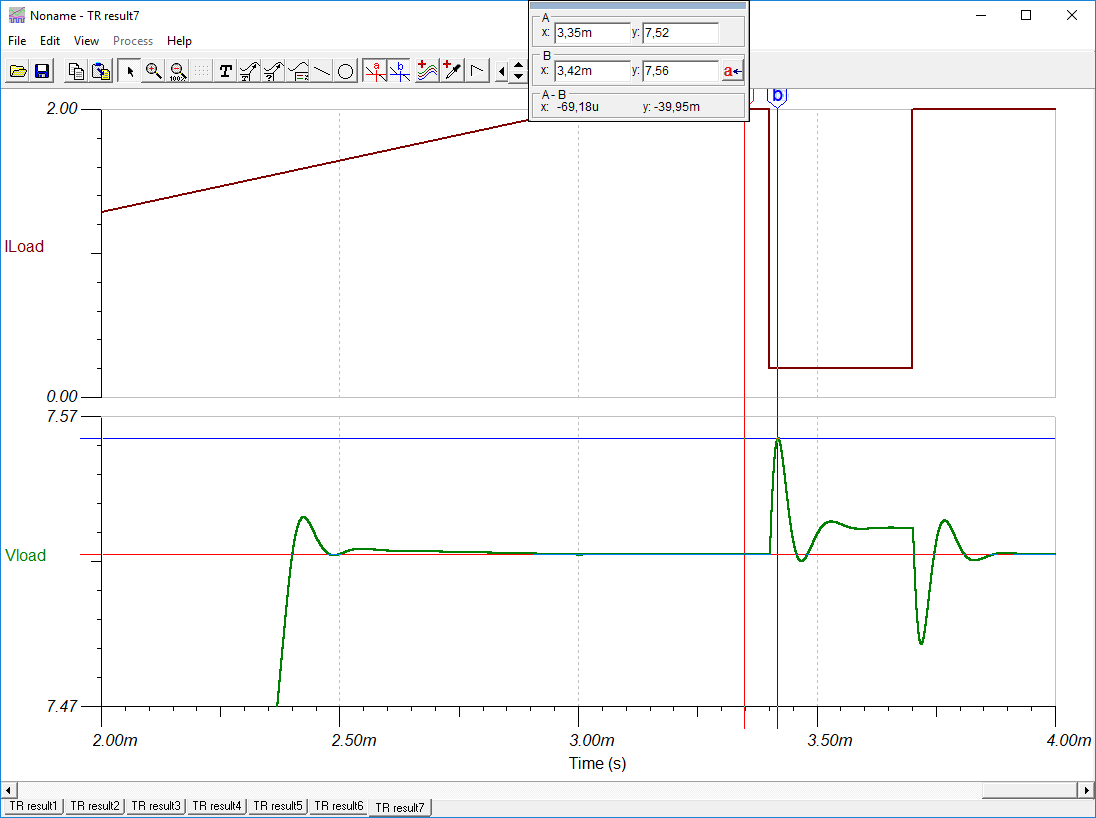Click the Time (s) axis label

pos(597,763)
